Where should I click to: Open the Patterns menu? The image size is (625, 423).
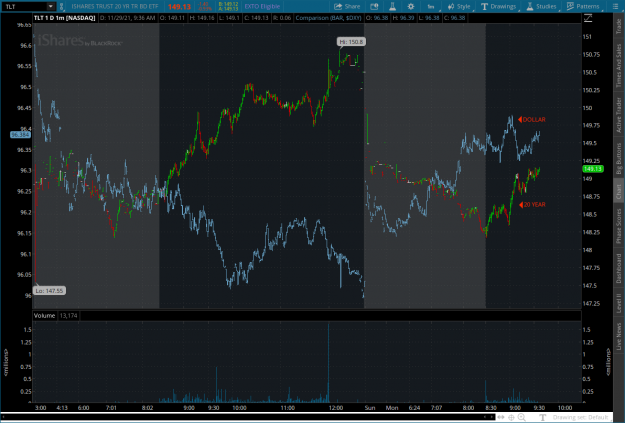point(583,6)
